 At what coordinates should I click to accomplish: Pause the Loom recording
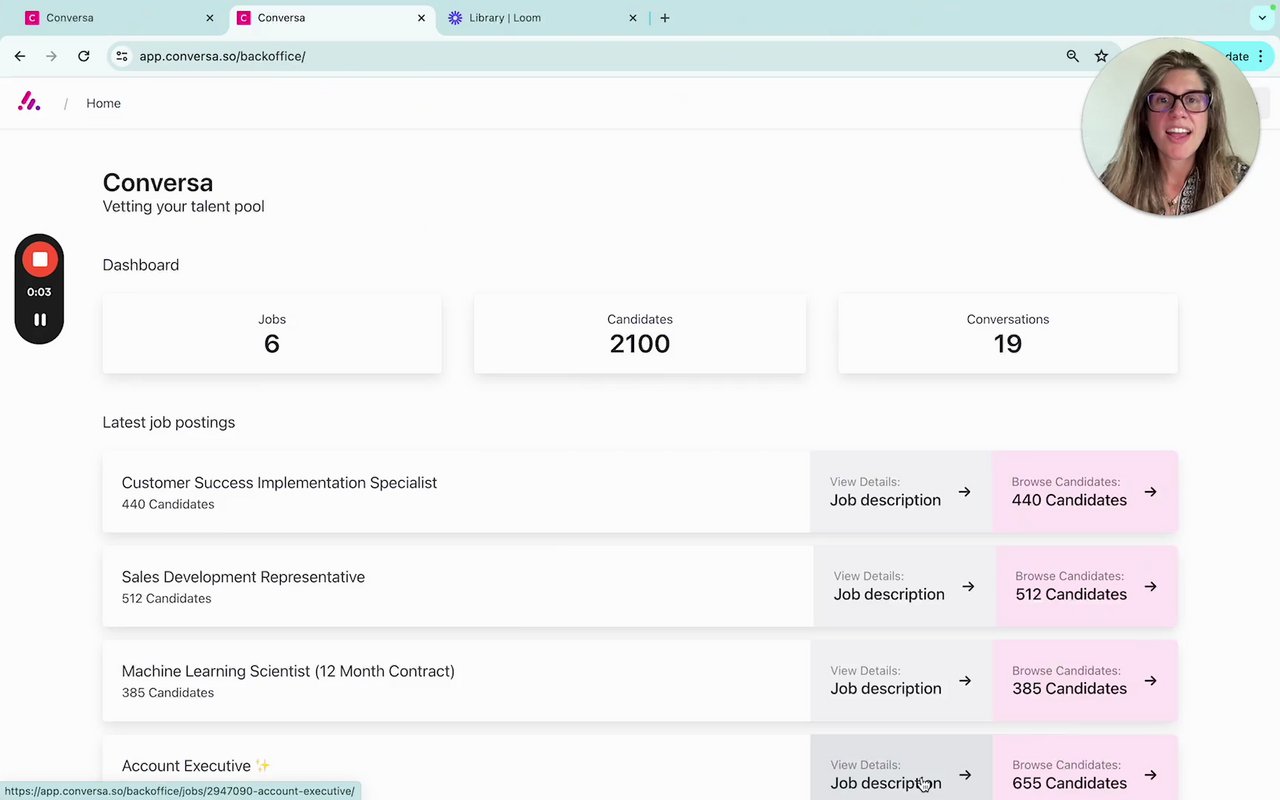40,320
